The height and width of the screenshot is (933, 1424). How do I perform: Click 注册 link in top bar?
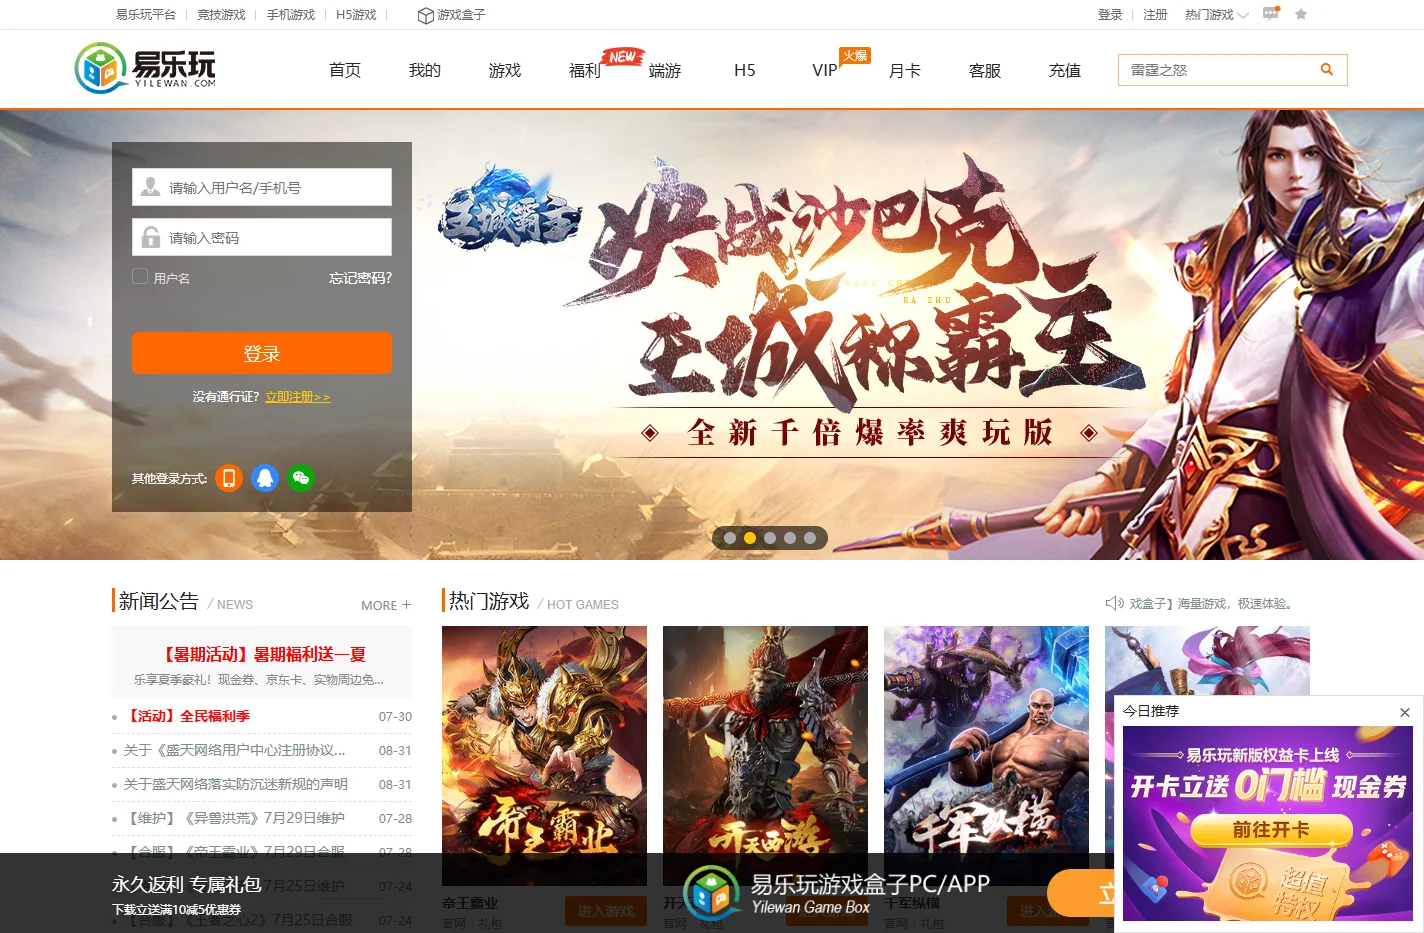pyautogui.click(x=1155, y=15)
